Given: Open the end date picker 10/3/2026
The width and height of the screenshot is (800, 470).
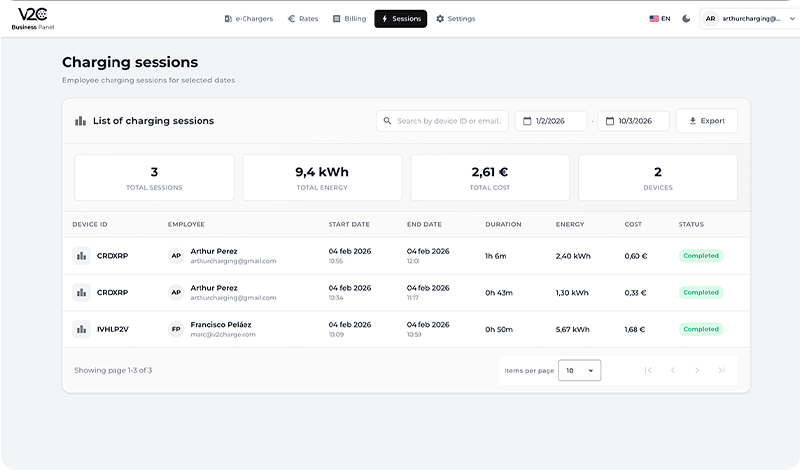Looking at the screenshot, I should pyautogui.click(x=633, y=121).
